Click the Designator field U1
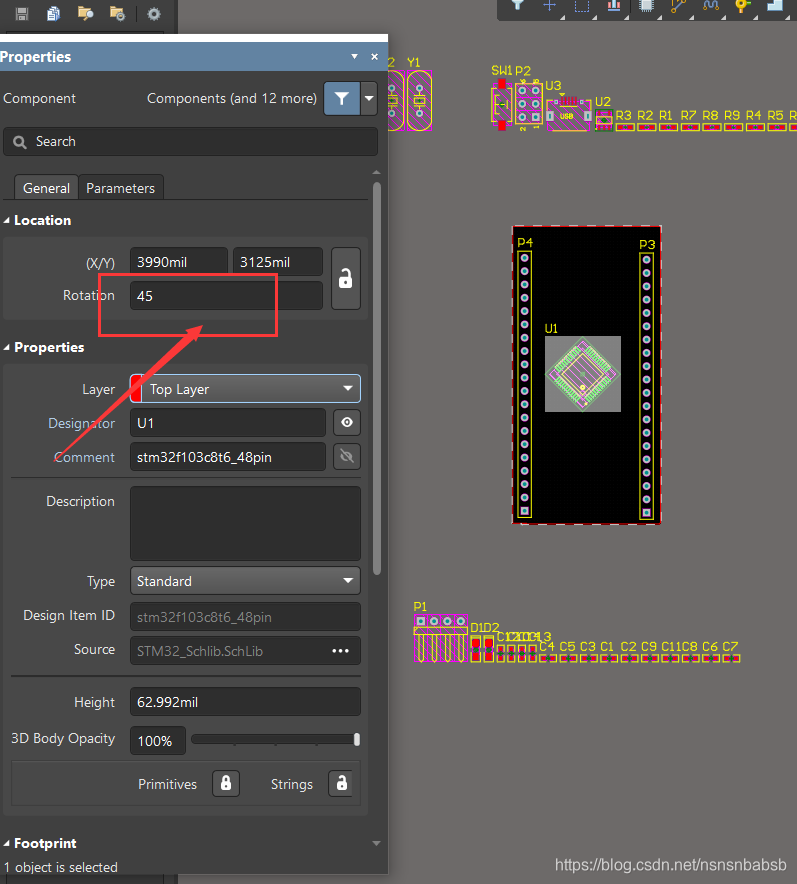Image resolution: width=797 pixels, height=884 pixels. [x=228, y=423]
